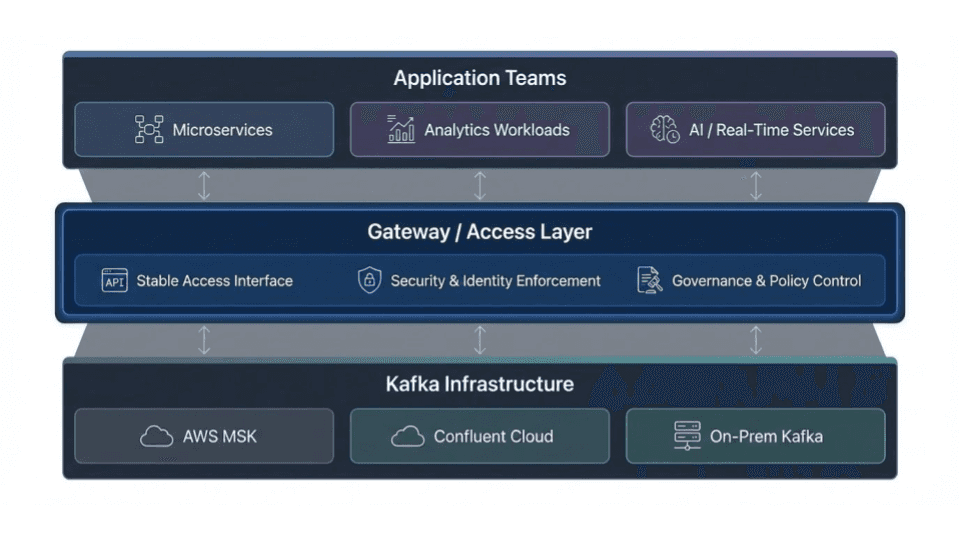Click the arrow above On-Prem Kafka box
This screenshot has width=960, height=540.
click(x=756, y=340)
